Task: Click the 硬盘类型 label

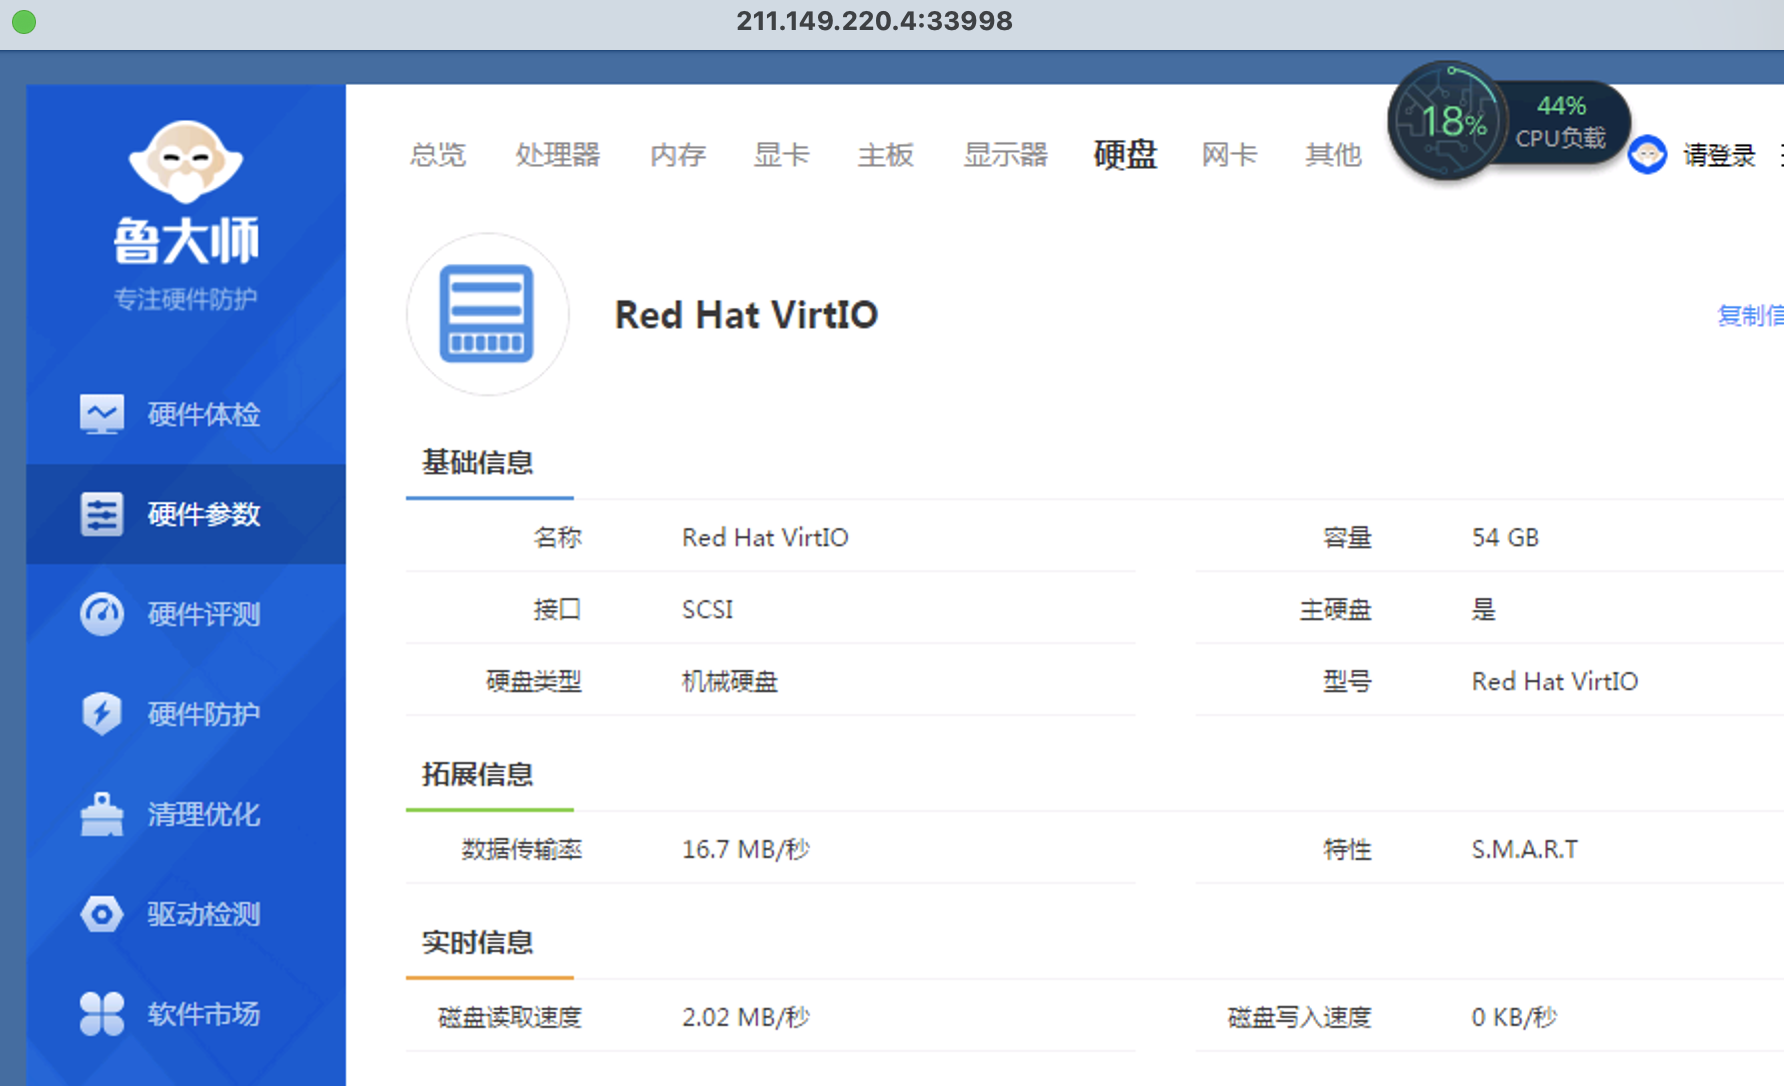Action: [x=534, y=682]
